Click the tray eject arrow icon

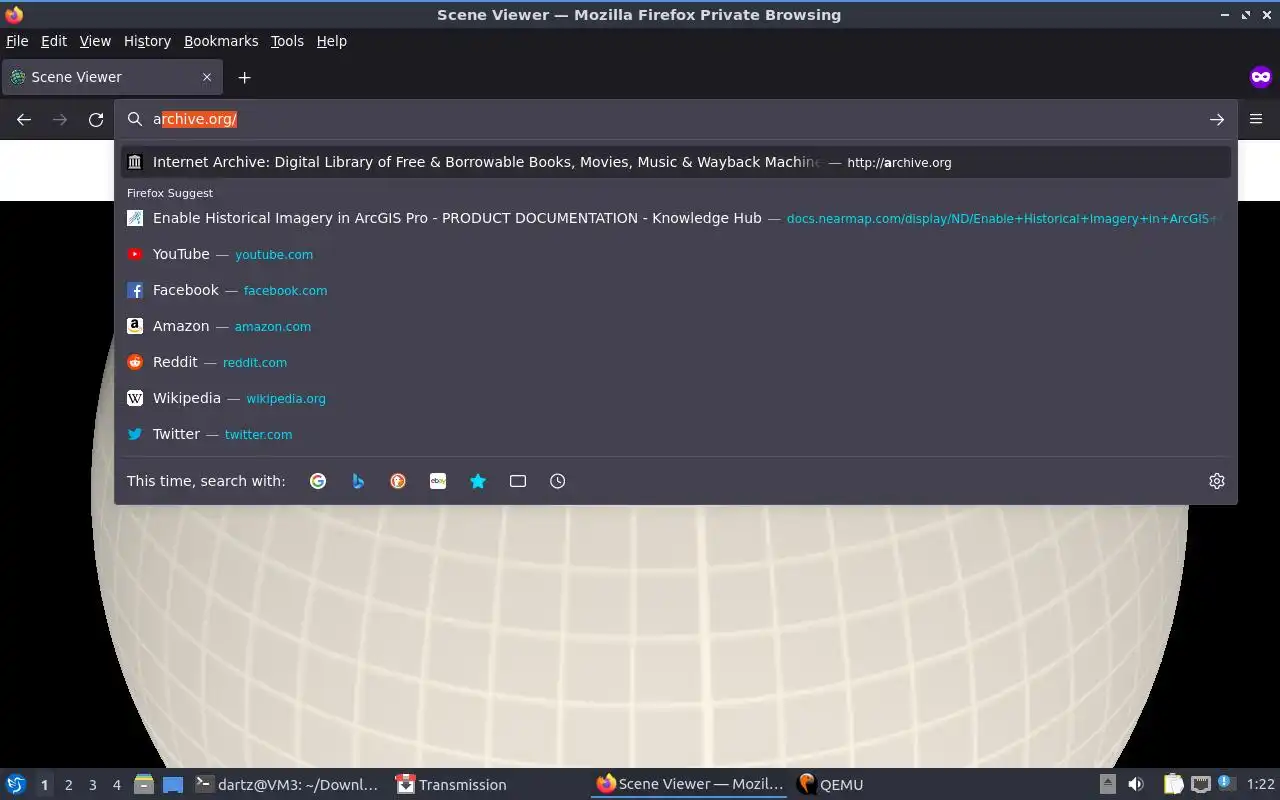point(1107,785)
